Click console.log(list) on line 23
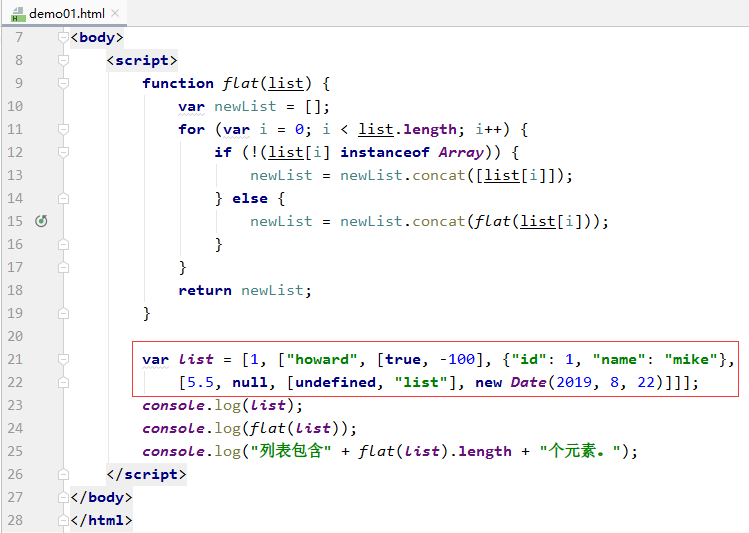 (x=223, y=405)
